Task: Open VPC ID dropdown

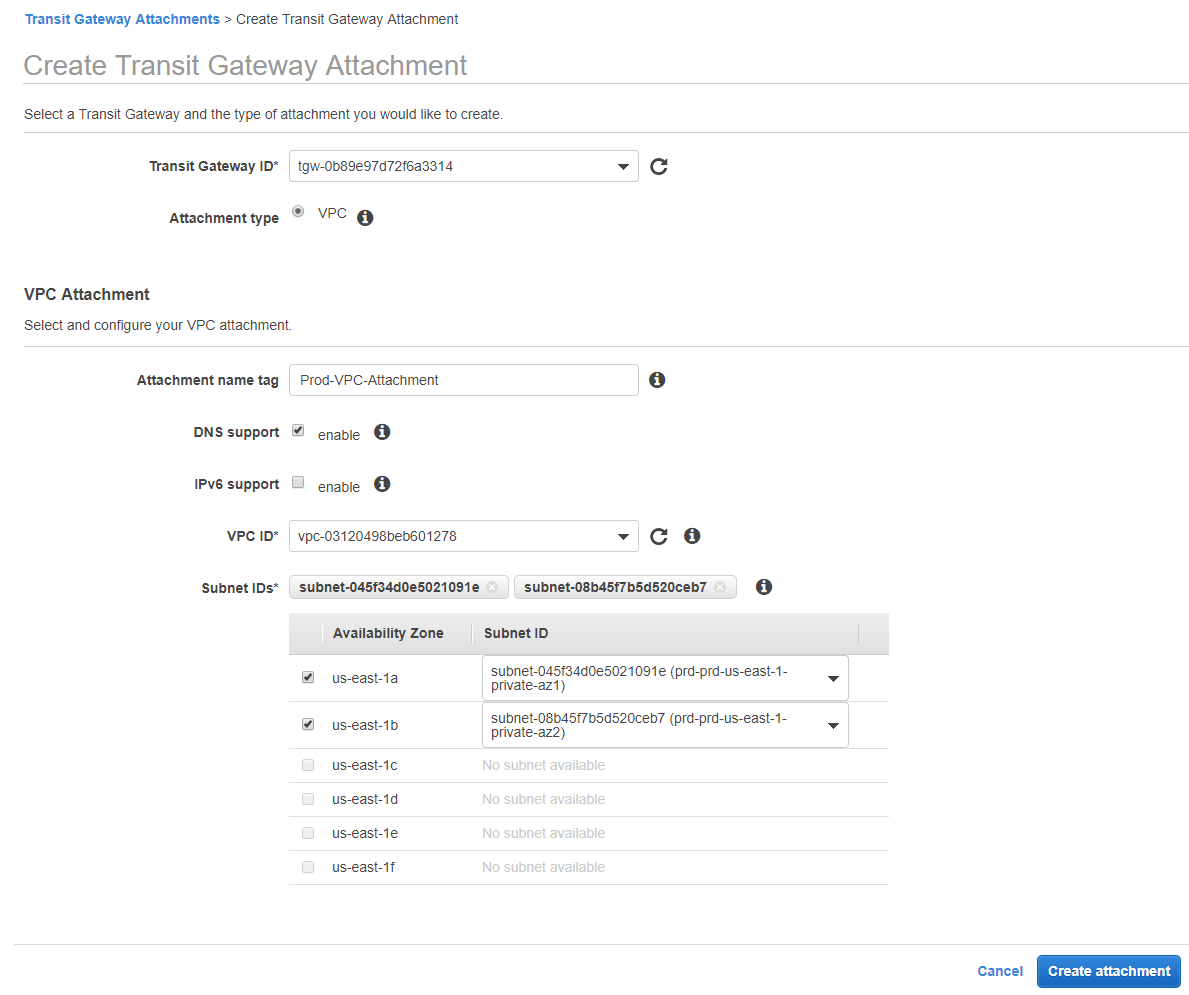Action: 463,537
